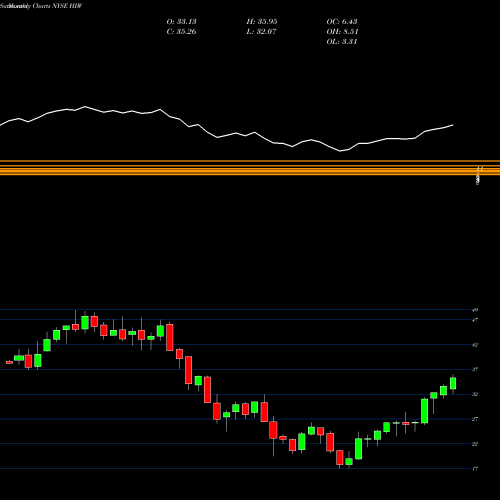The image size is (500, 500).
Task: Click the orange horizontal indicator band
Action: [x=250, y=168]
